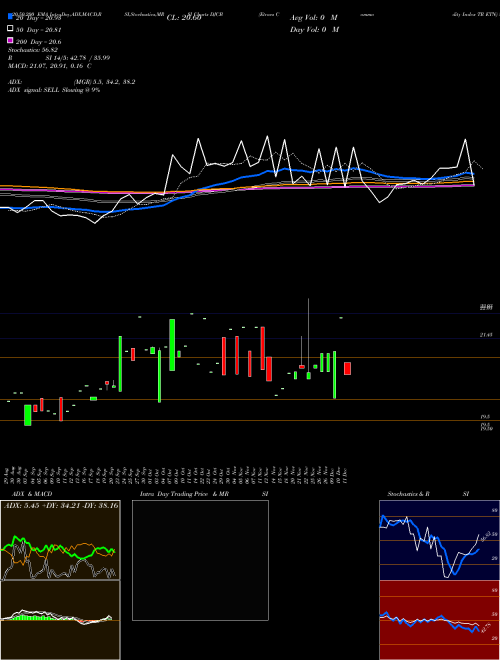Screen dimensions: 500x660
Task: Open the red RSI chart panel
Action: click(439, 620)
